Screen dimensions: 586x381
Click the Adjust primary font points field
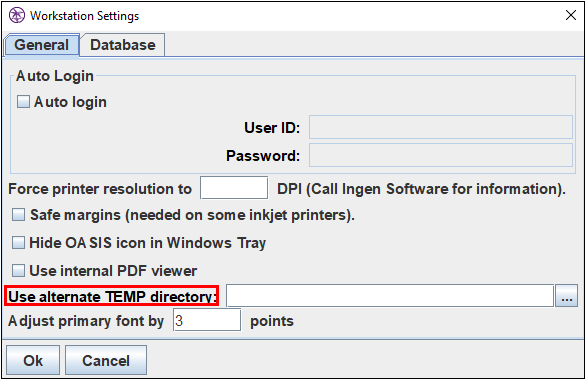tap(207, 320)
